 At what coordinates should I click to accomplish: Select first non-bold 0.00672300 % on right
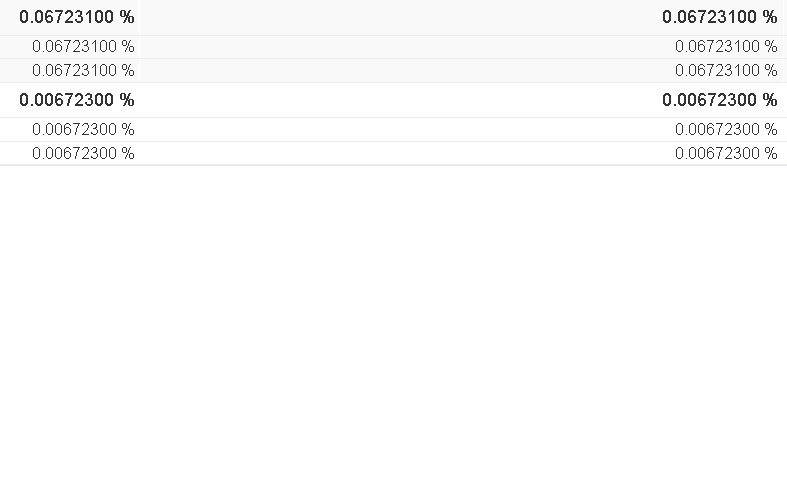click(726, 130)
